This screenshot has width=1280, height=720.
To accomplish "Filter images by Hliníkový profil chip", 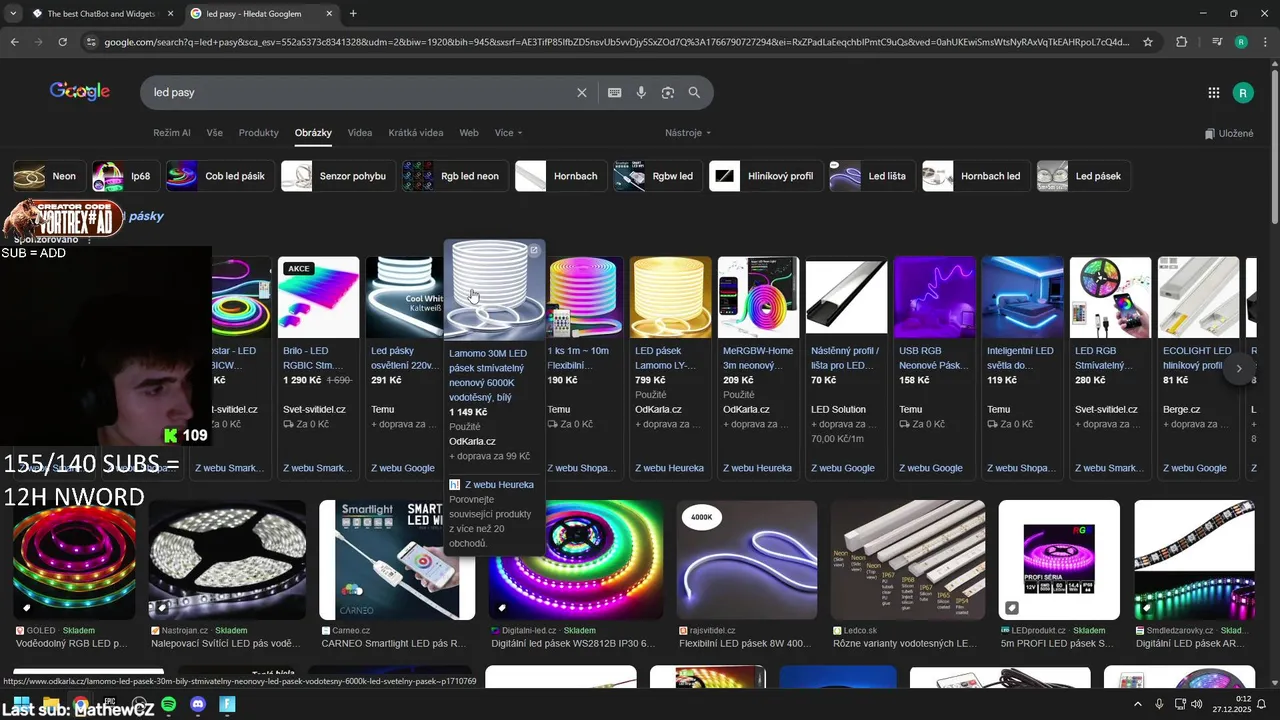I will tap(765, 176).
